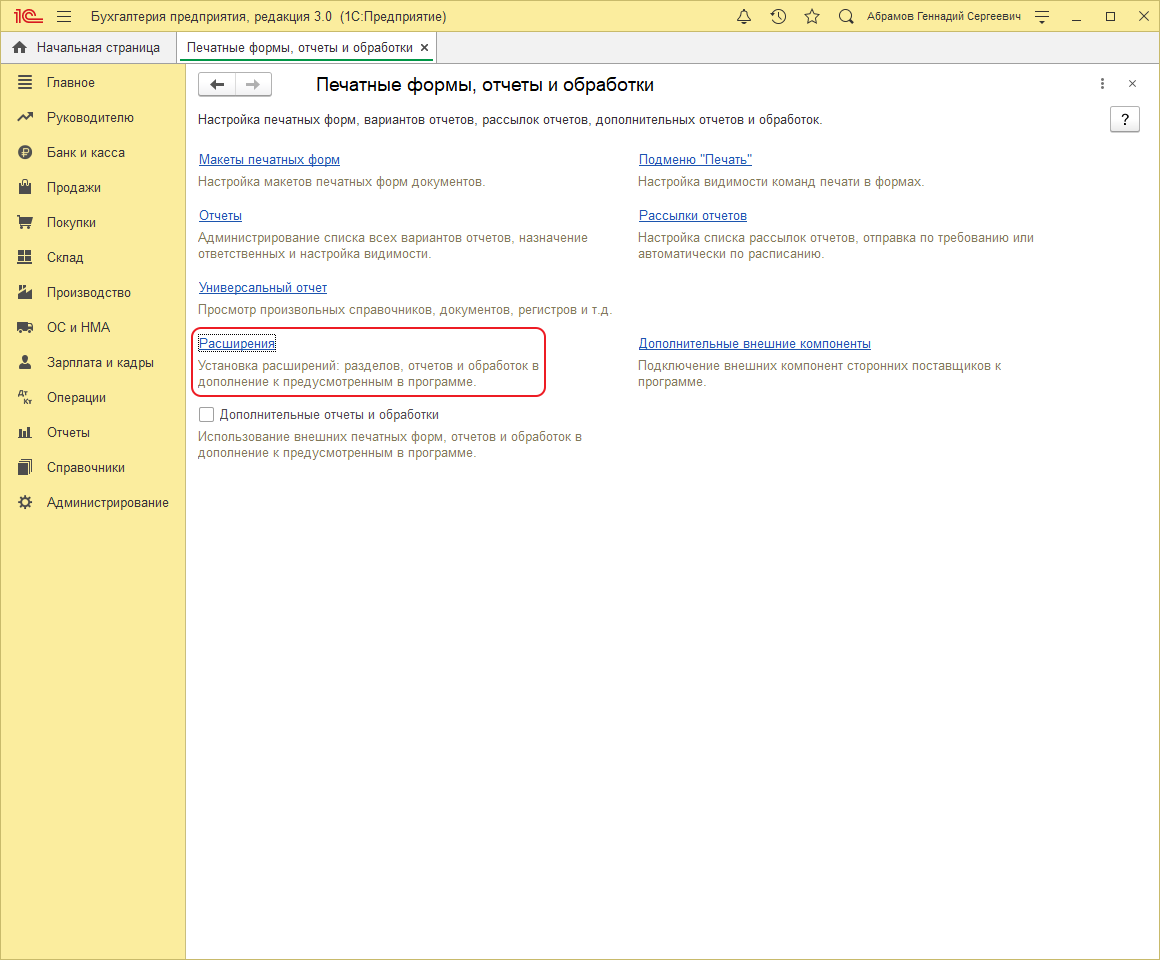
Task: Open the Покупки section
Action: 71,223
